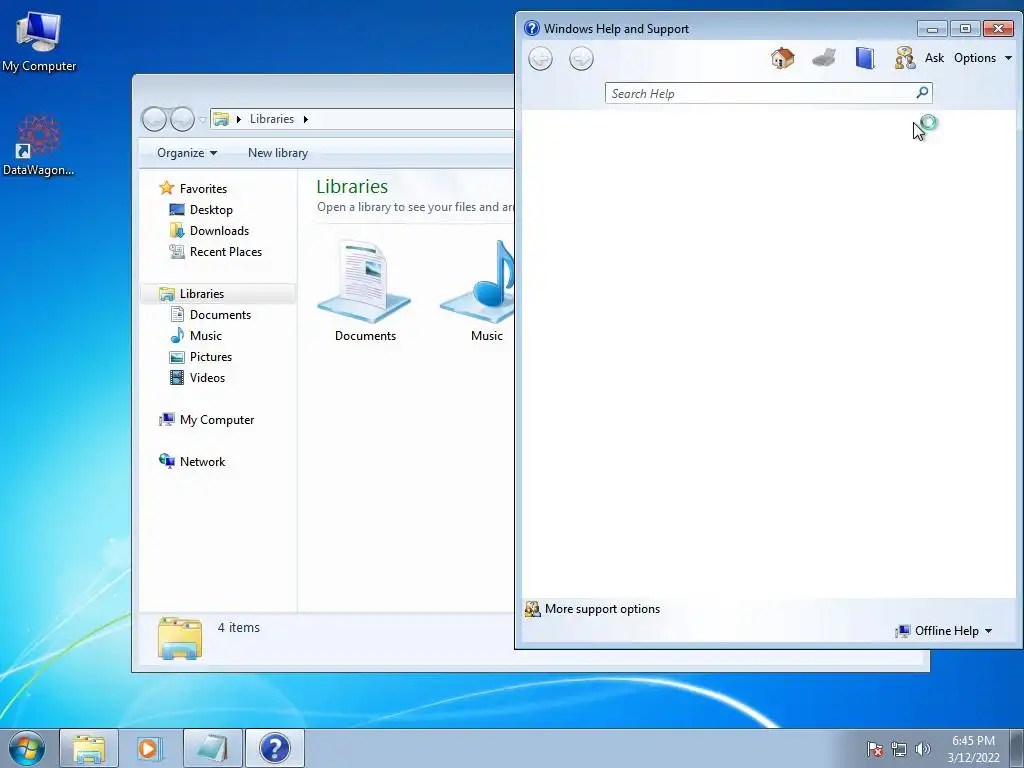1024x768 pixels.
Task: Open the Organize menu in Explorer
Action: coord(187,153)
